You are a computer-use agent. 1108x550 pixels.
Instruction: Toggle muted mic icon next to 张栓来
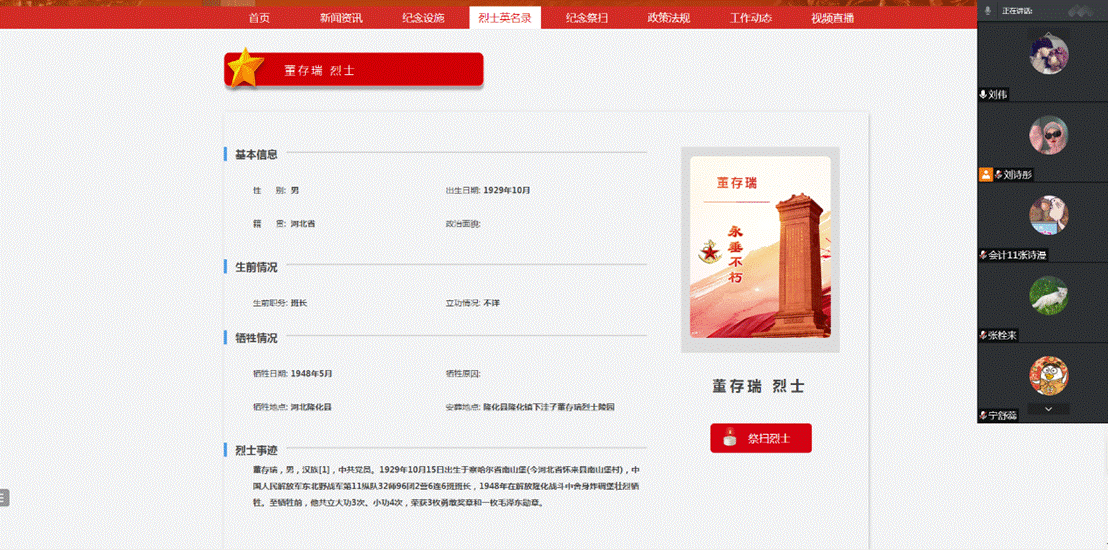984,335
